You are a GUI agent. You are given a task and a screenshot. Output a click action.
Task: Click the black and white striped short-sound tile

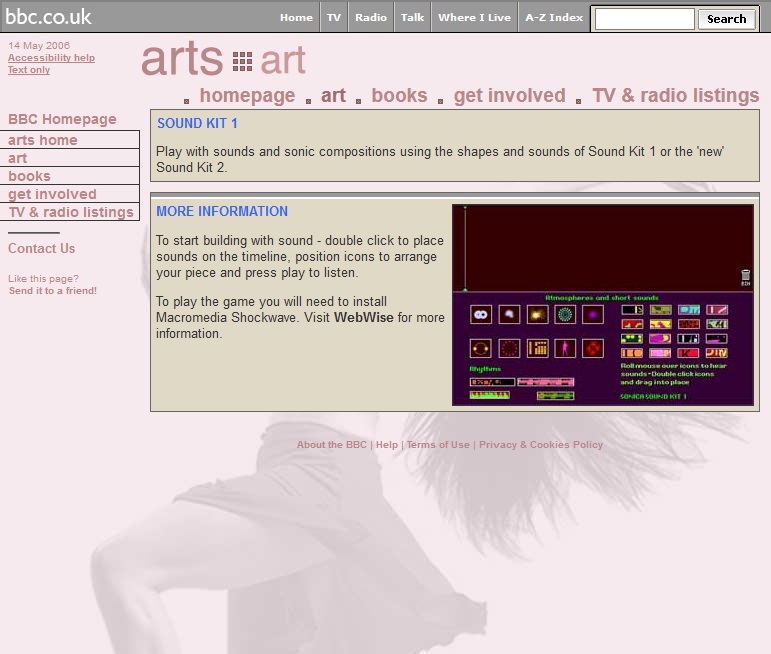pos(688,339)
